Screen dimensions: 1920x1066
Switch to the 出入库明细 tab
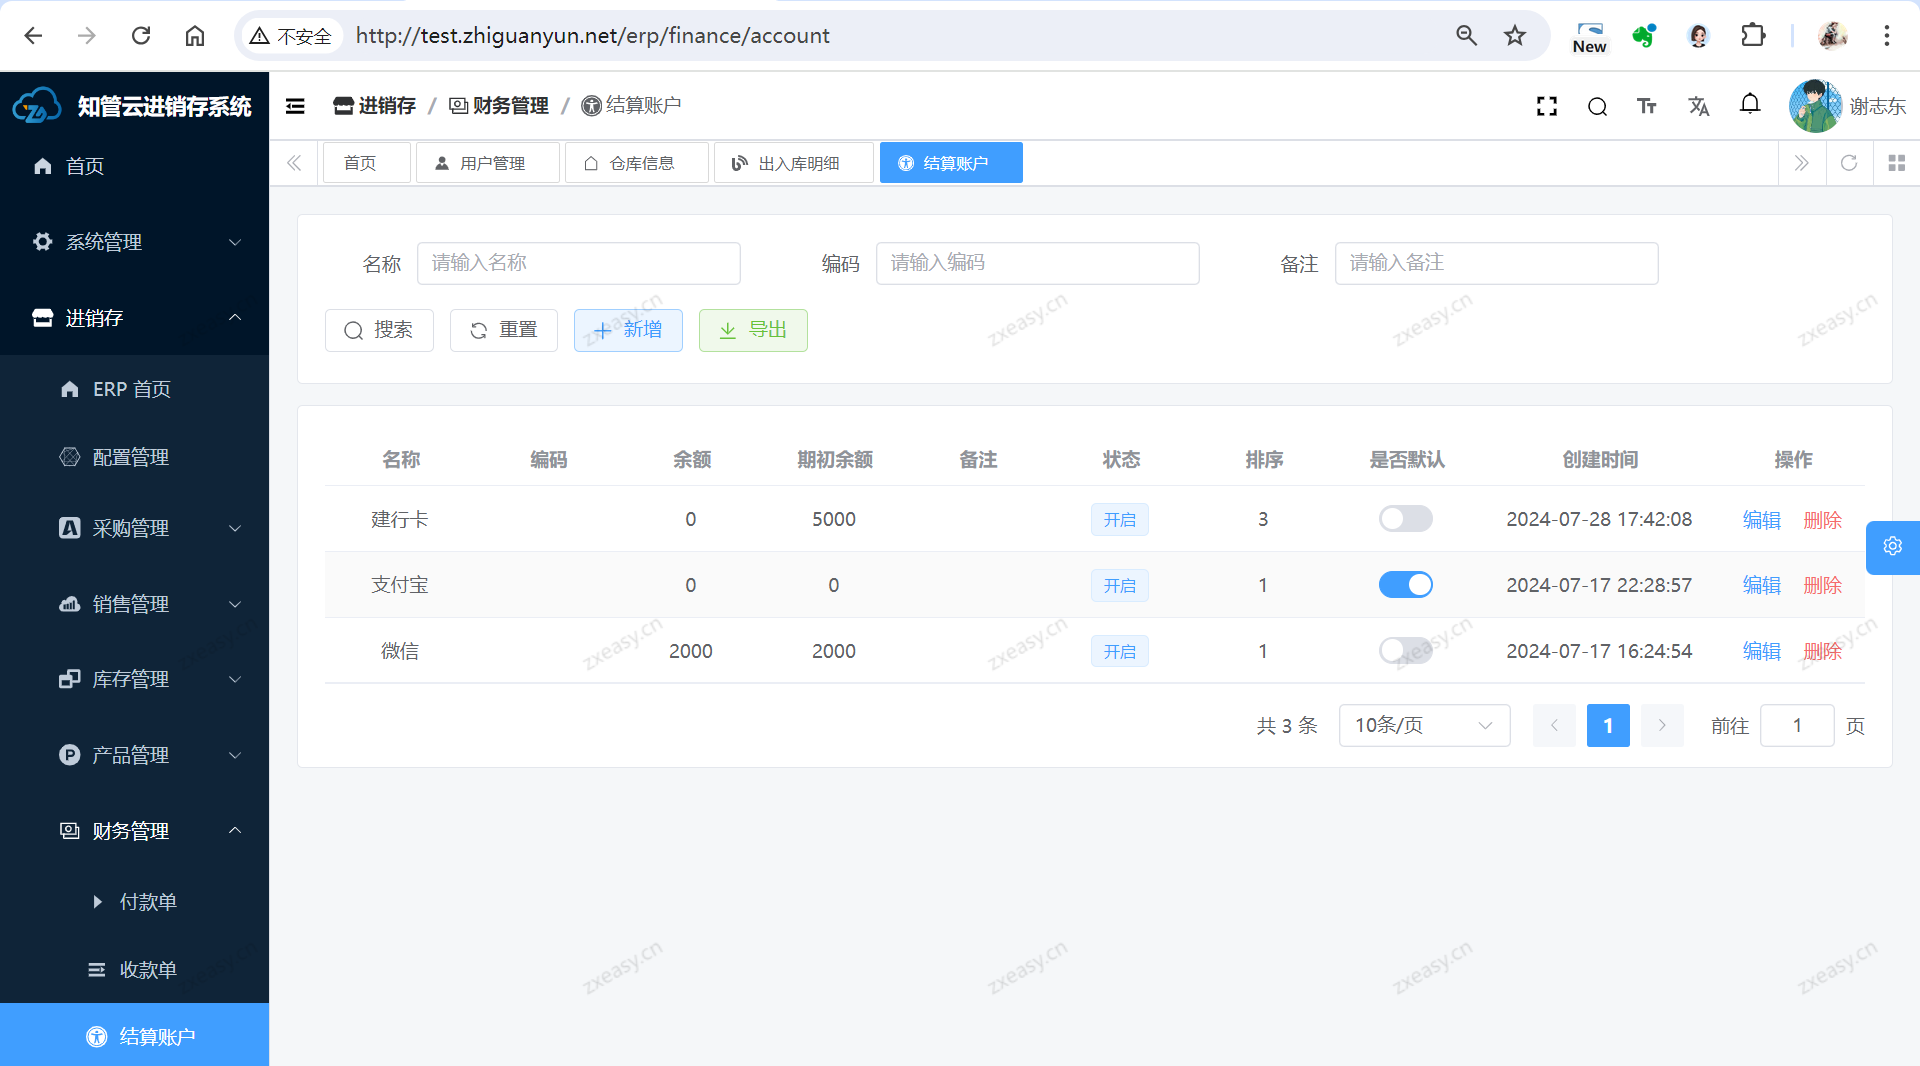pyautogui.click(x=794, y=163)
